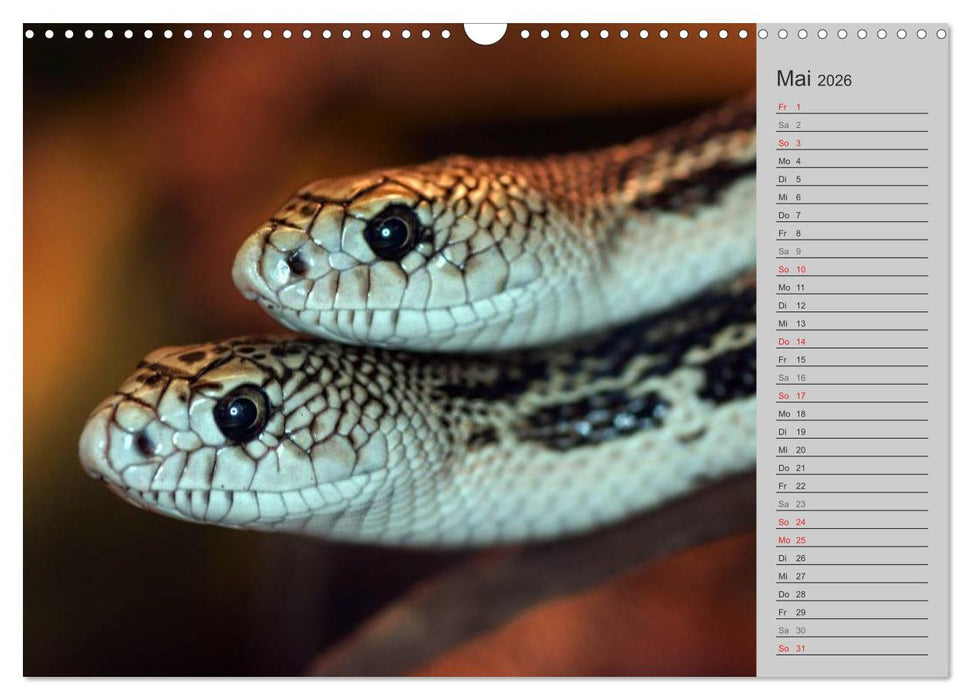Viewport: 971px width, 700px height.
Task: Select the red Thursday 14 holiday row
Action: point(851,341)
